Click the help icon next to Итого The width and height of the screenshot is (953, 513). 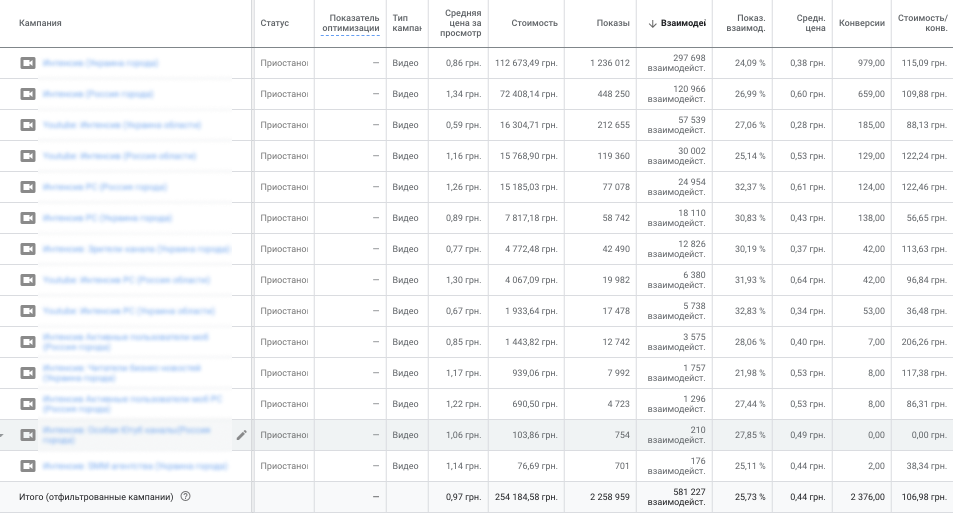click(x=185, y=496)
